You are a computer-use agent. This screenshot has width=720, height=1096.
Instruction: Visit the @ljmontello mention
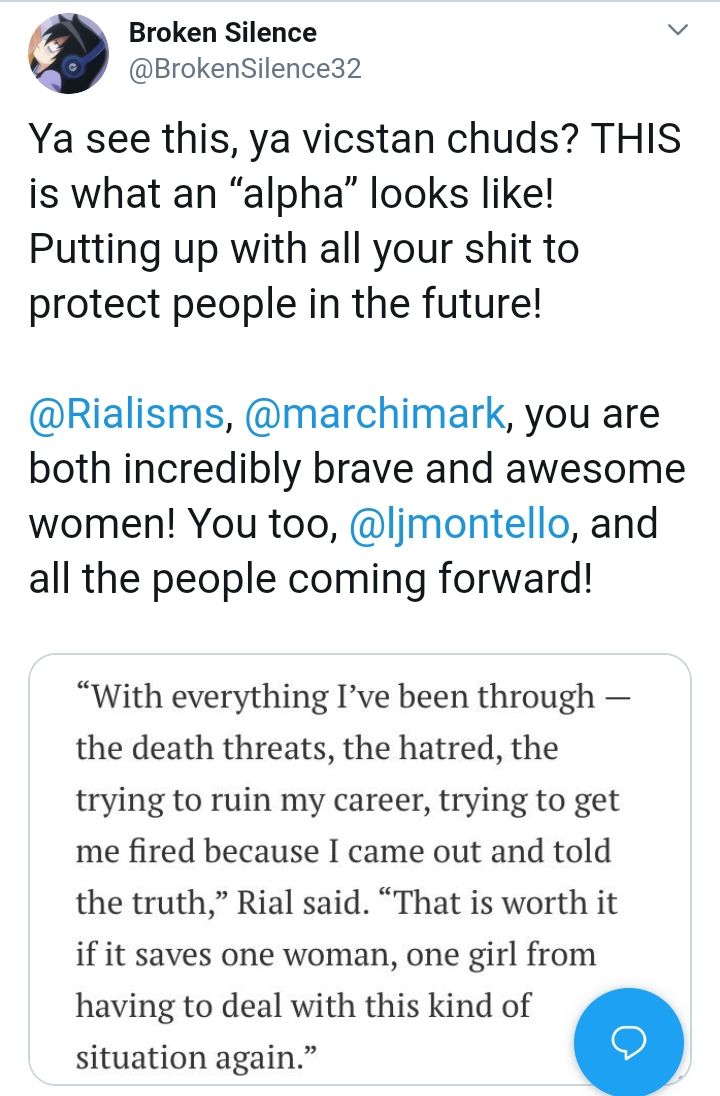459,524
